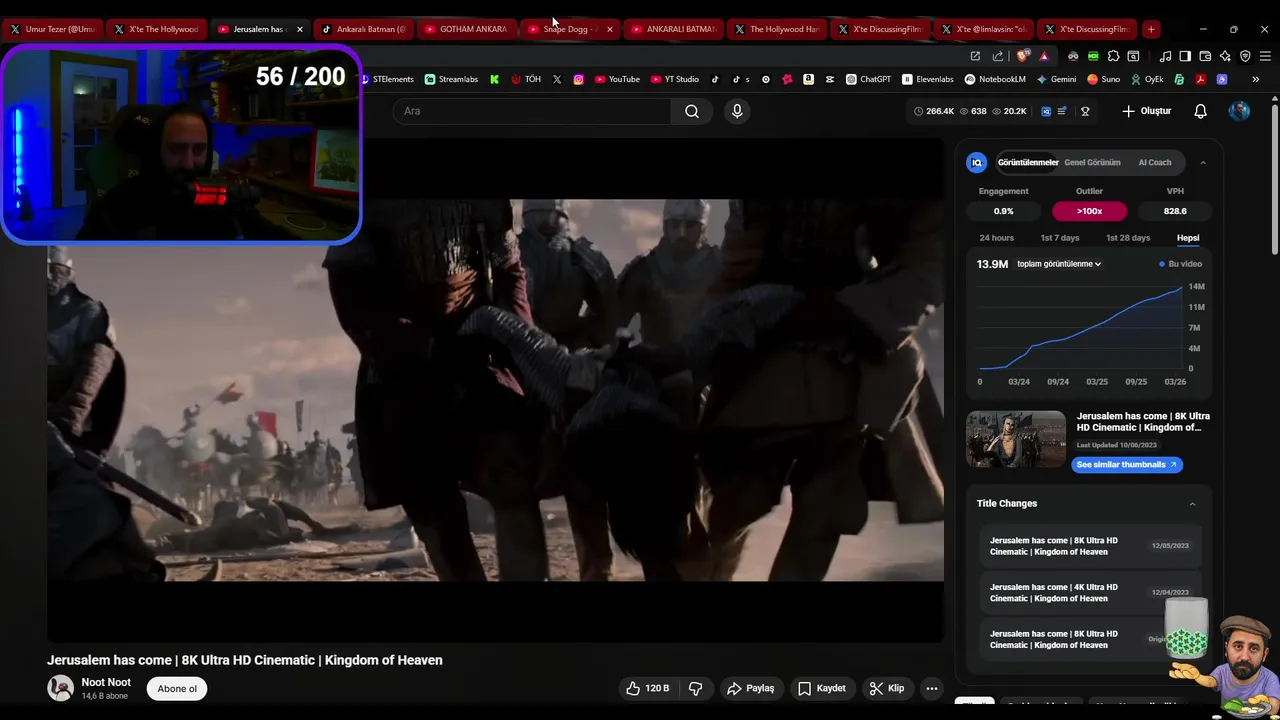Open the account avatar menu
1280x720 pixels.
[1239, 111]
